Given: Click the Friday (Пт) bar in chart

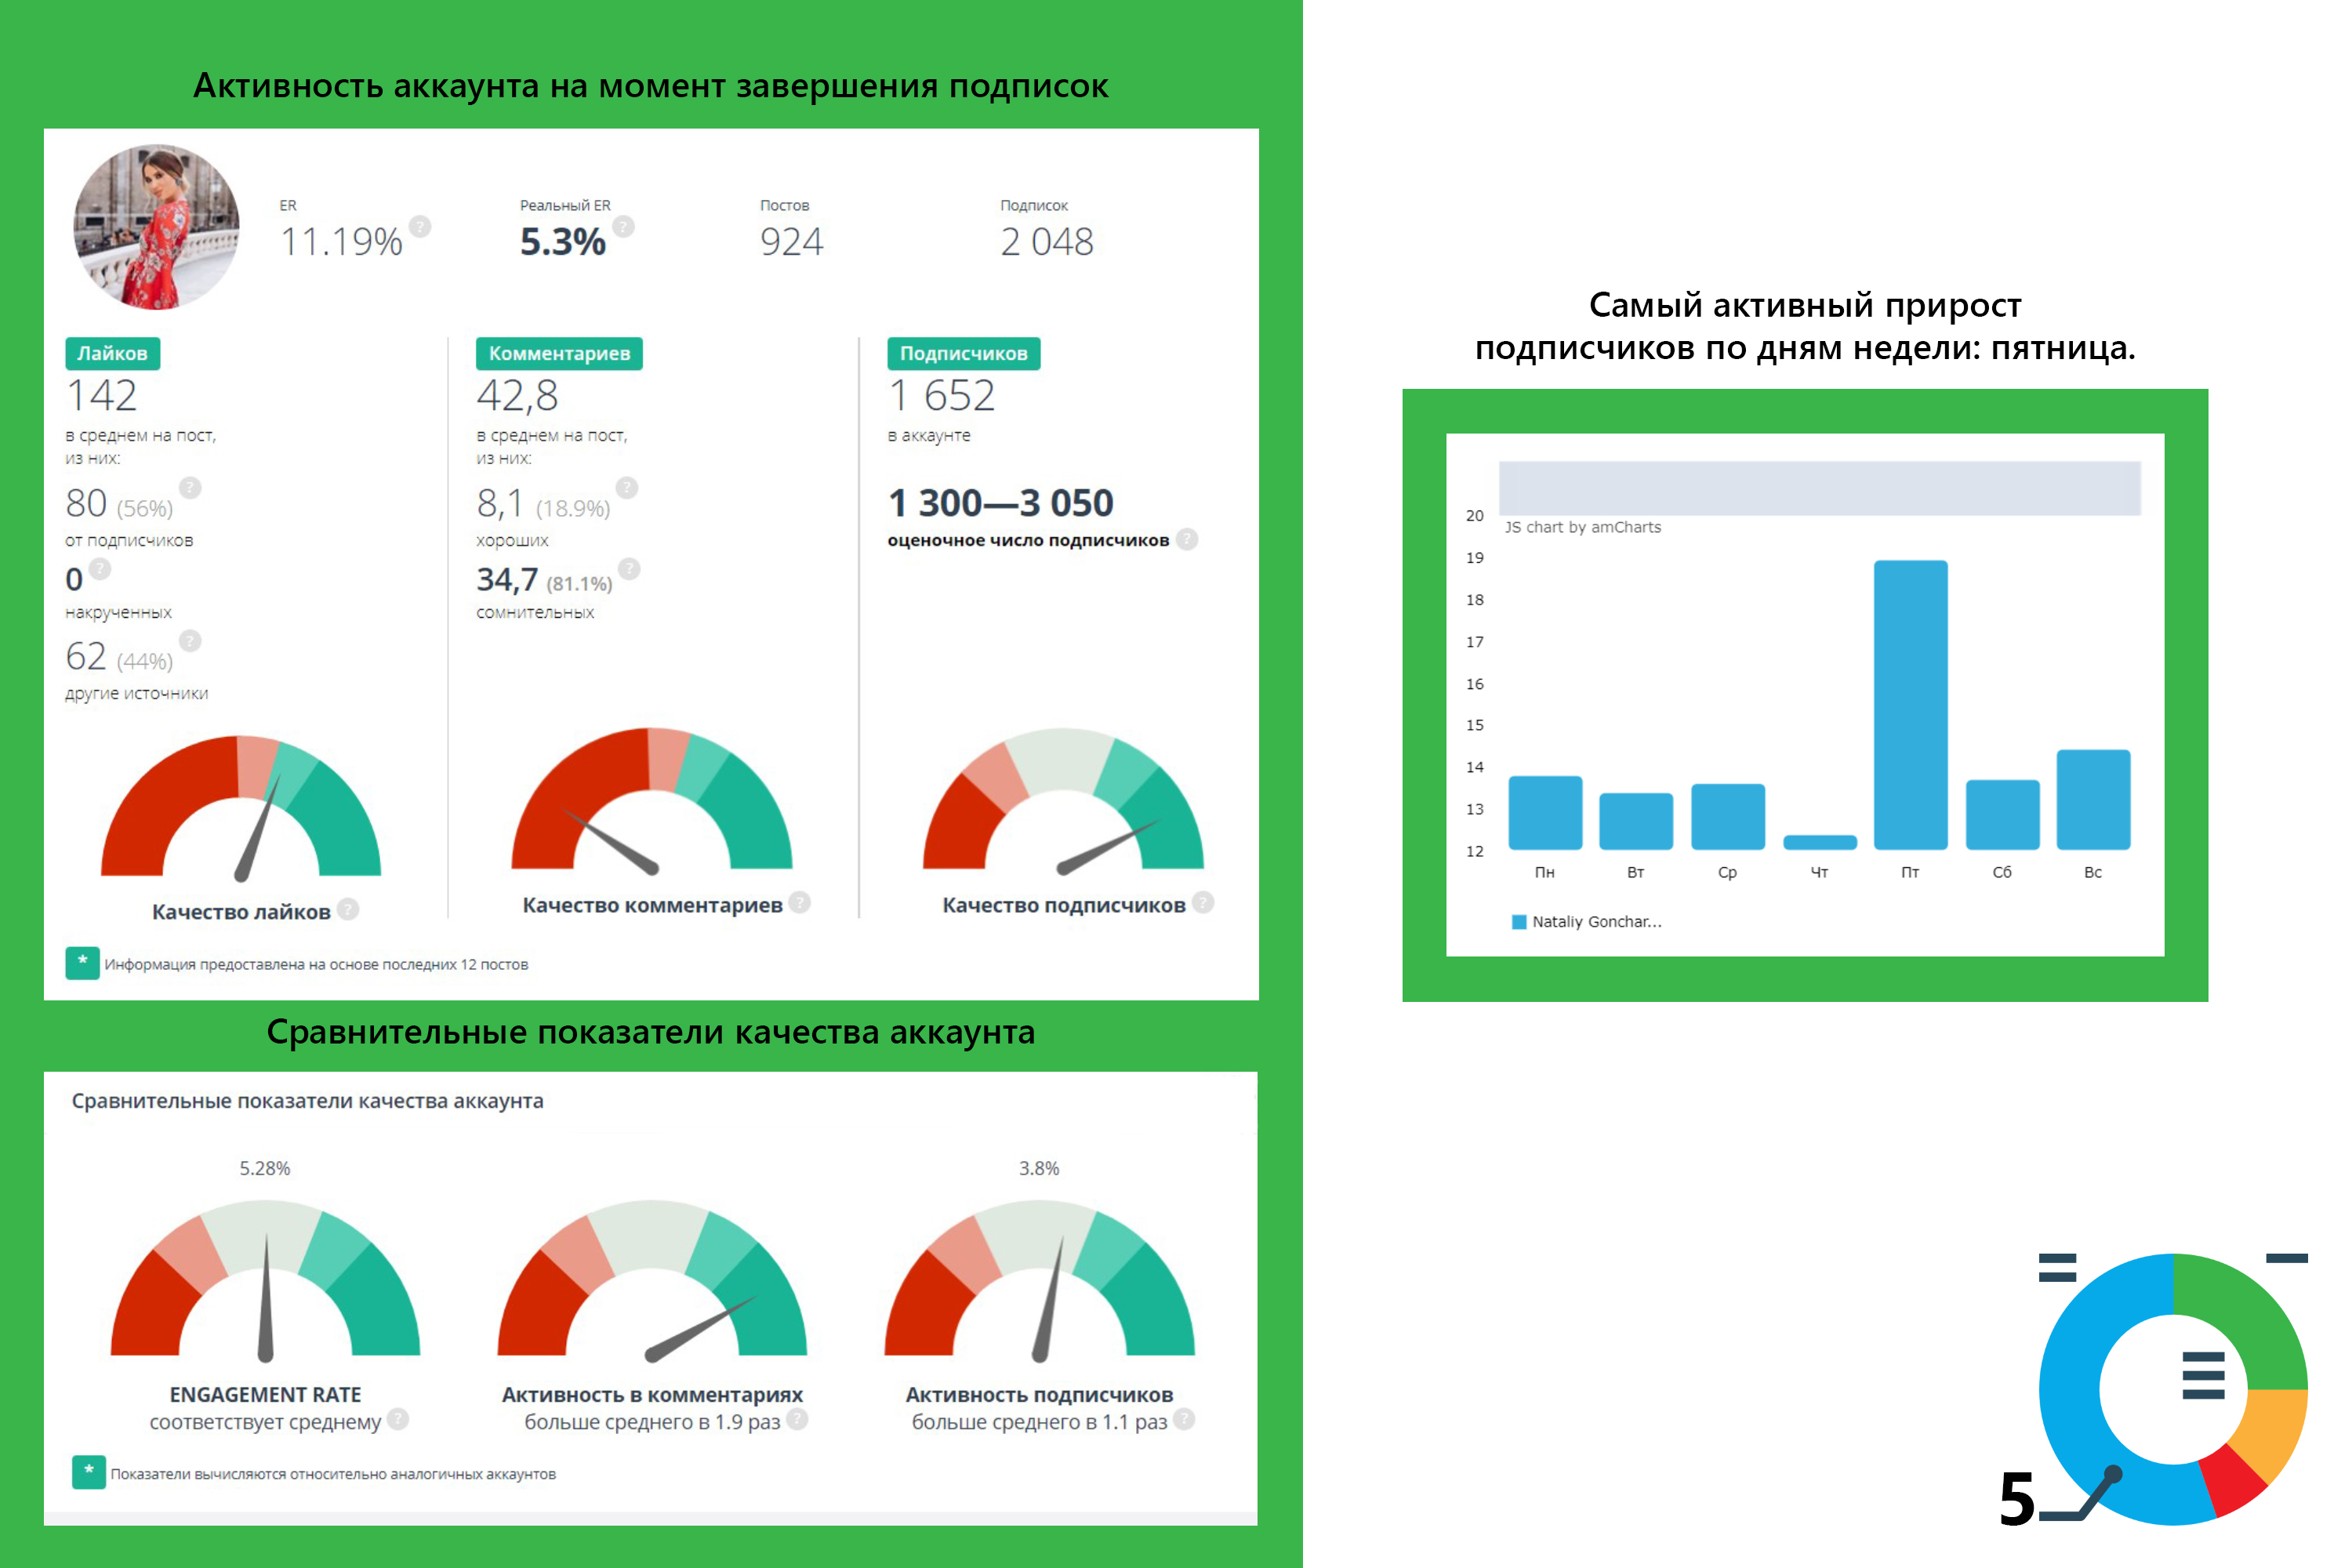Looking at the screenshot, I should [1910, 705].
